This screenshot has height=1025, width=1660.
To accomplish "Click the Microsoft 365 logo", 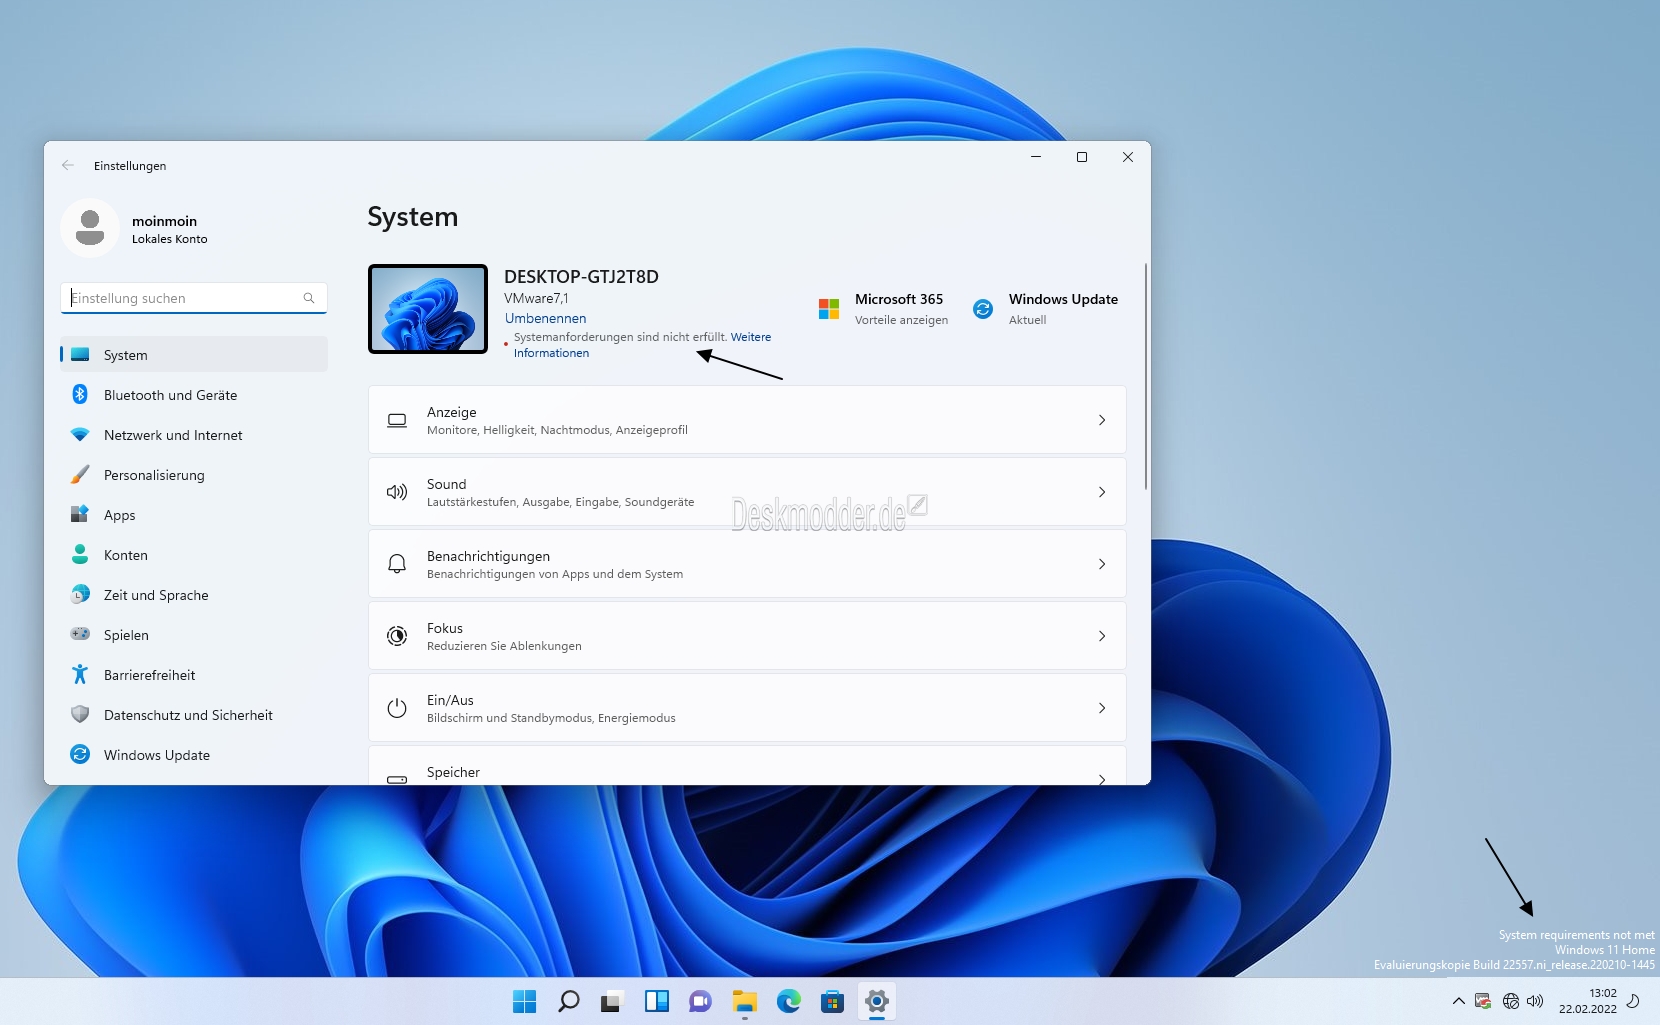I will 829,309.
